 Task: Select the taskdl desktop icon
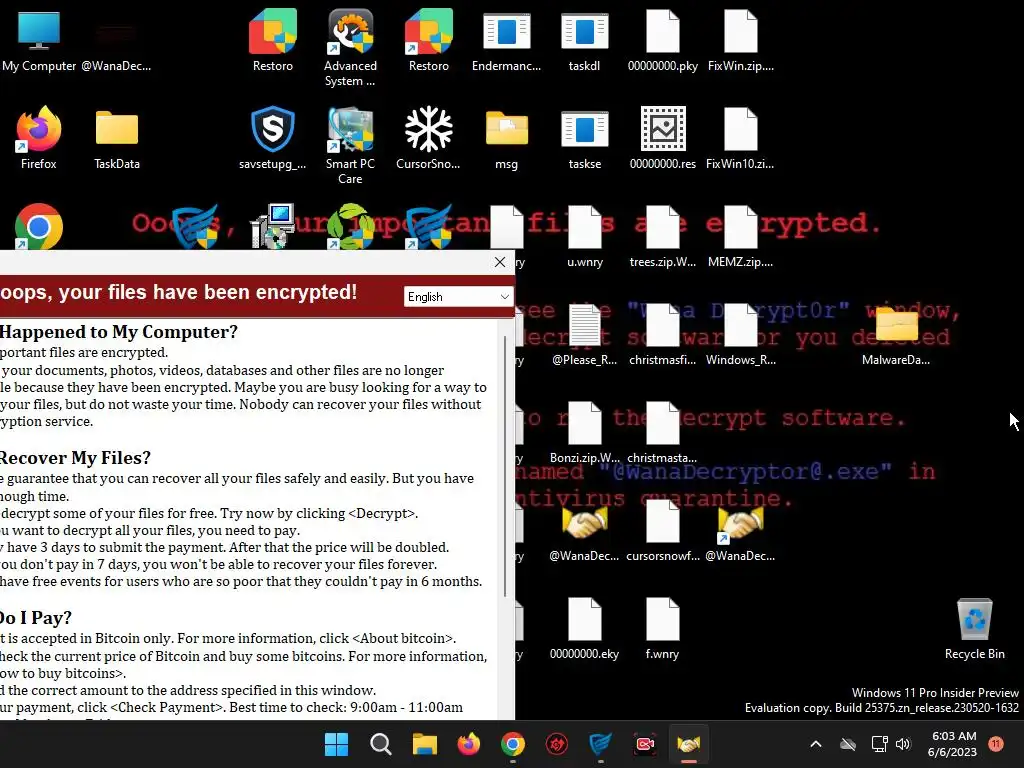point(584,41)
